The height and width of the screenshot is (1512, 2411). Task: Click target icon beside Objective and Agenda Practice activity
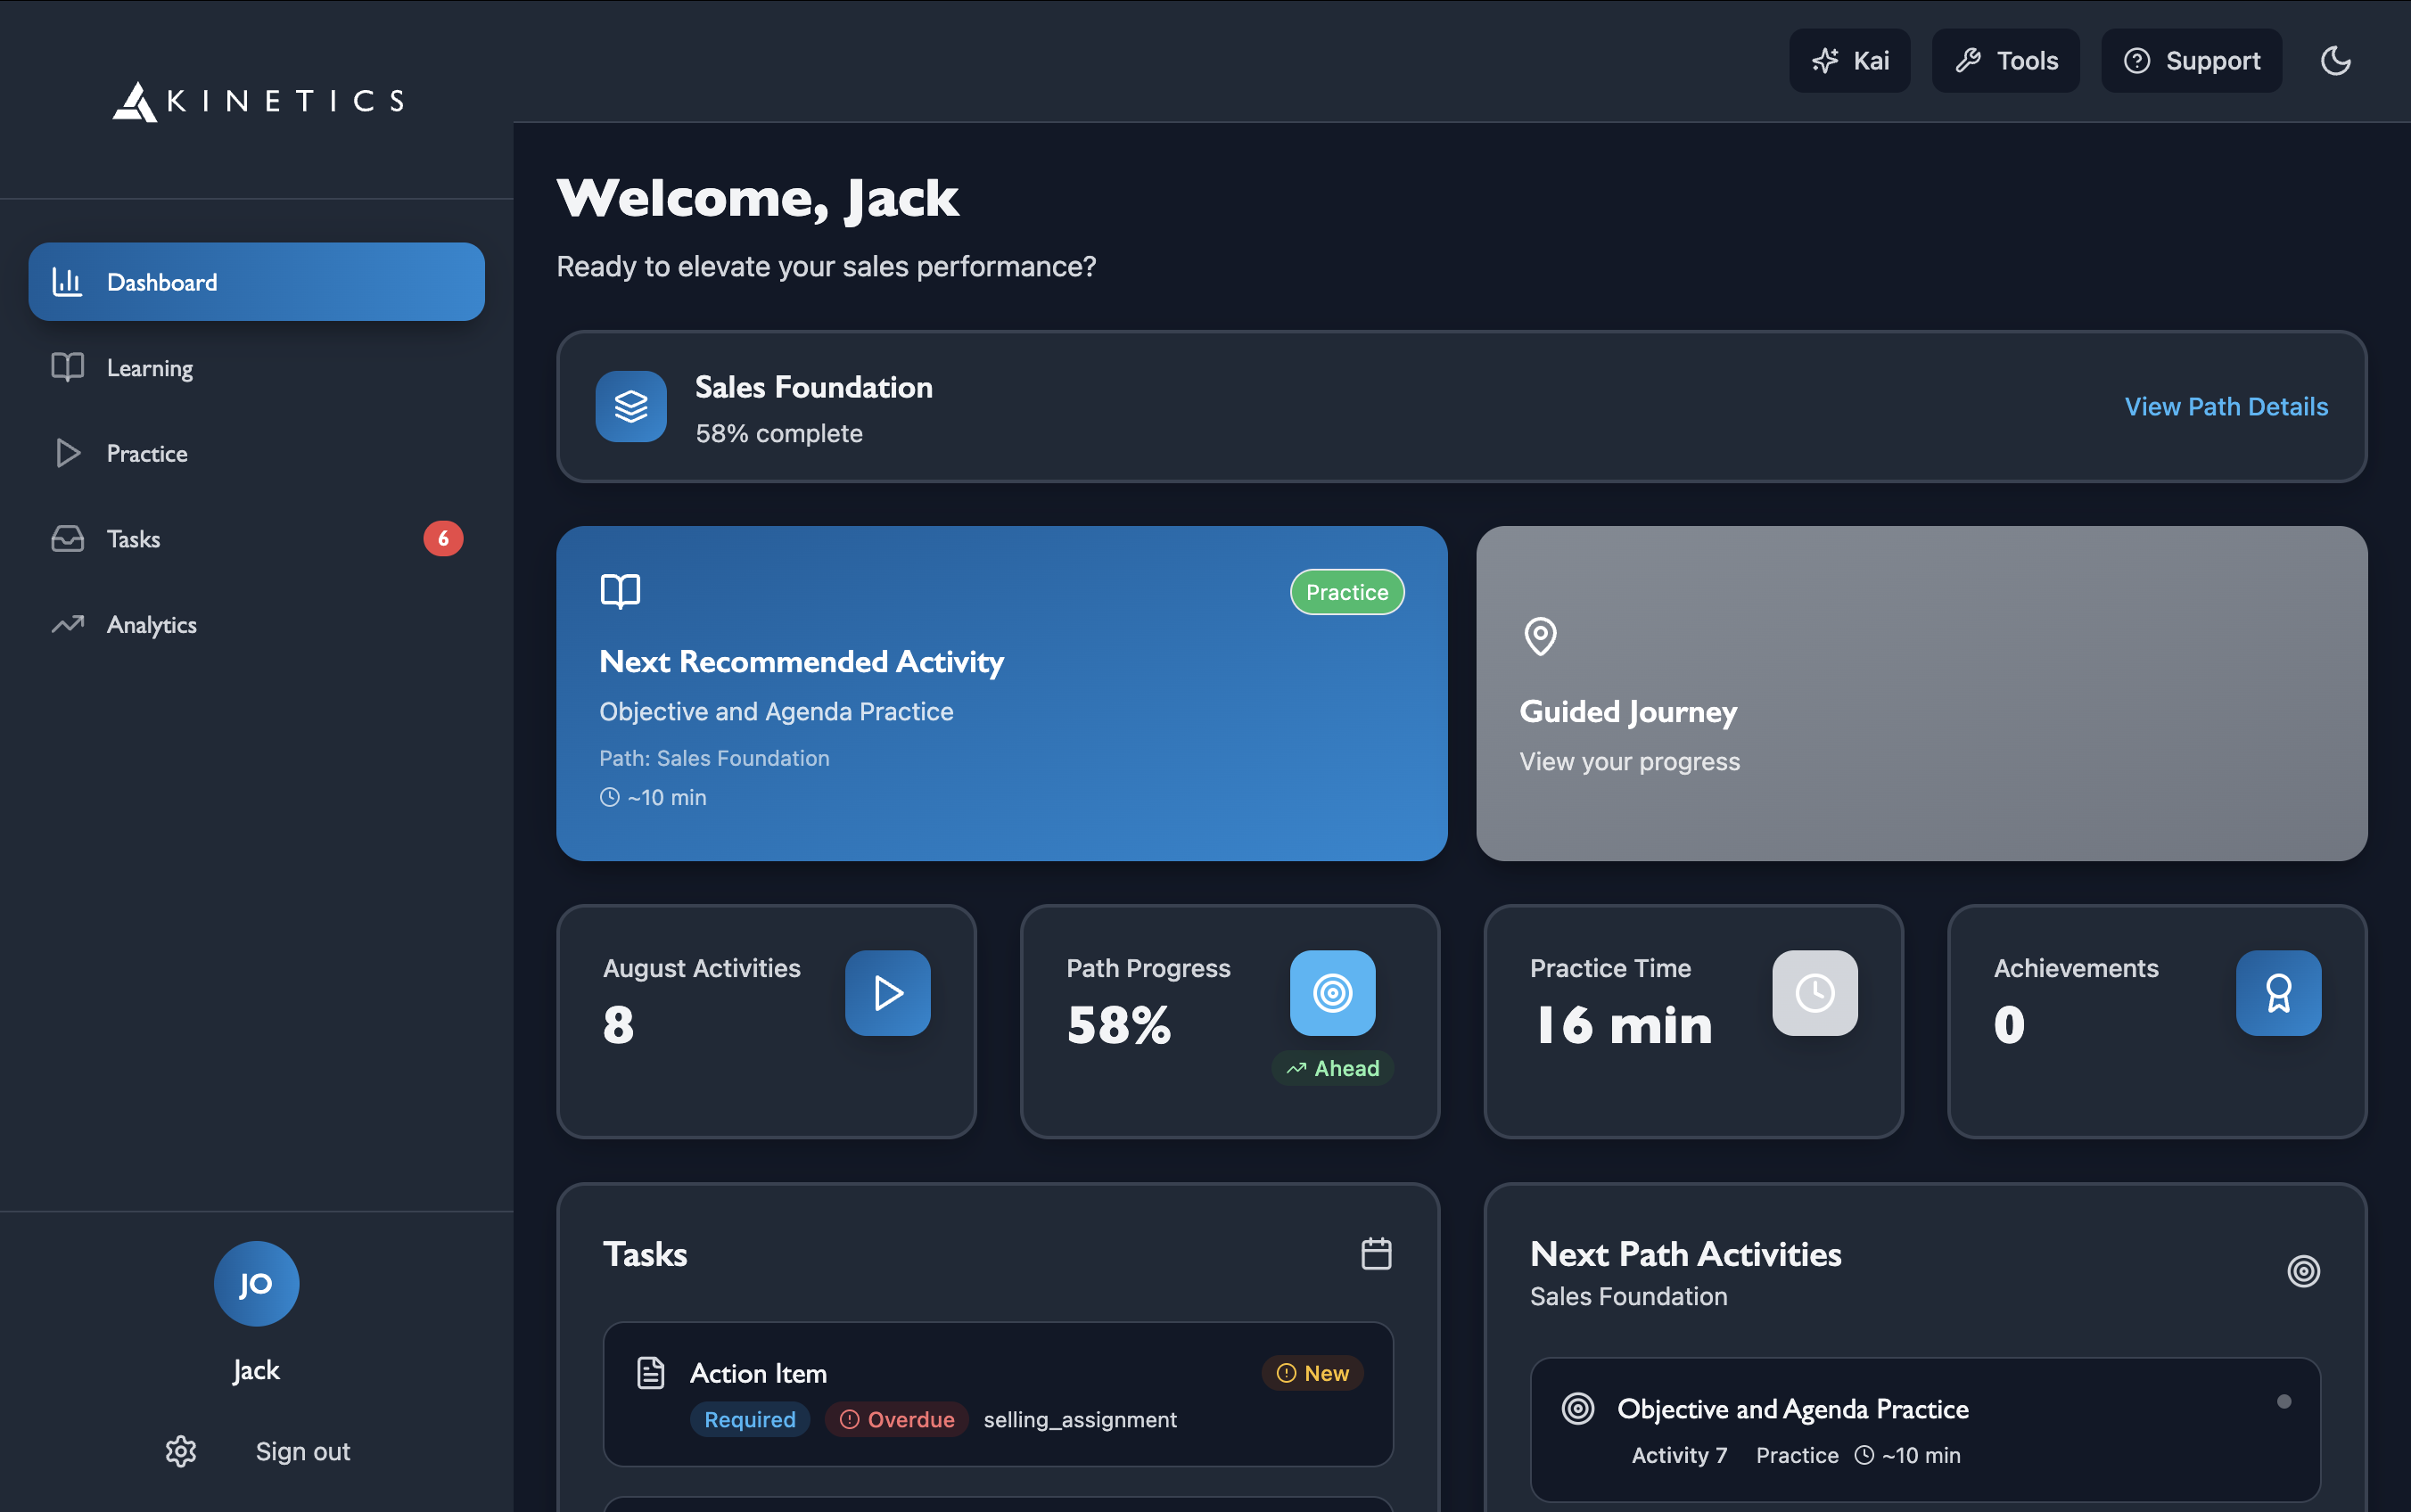(1578, 1409)
